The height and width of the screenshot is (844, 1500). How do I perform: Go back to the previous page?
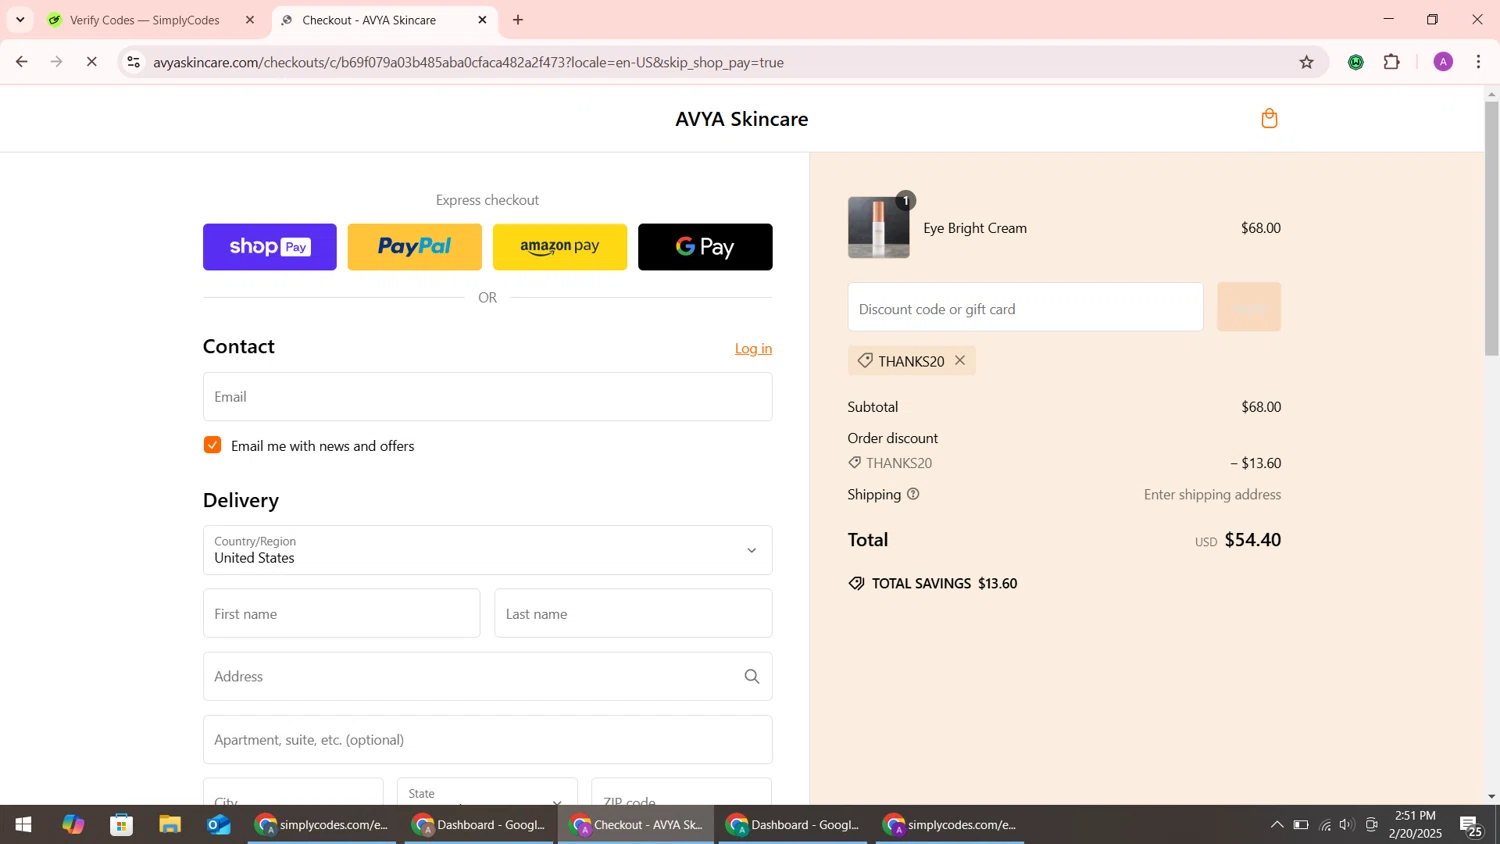tap(21, 62)
